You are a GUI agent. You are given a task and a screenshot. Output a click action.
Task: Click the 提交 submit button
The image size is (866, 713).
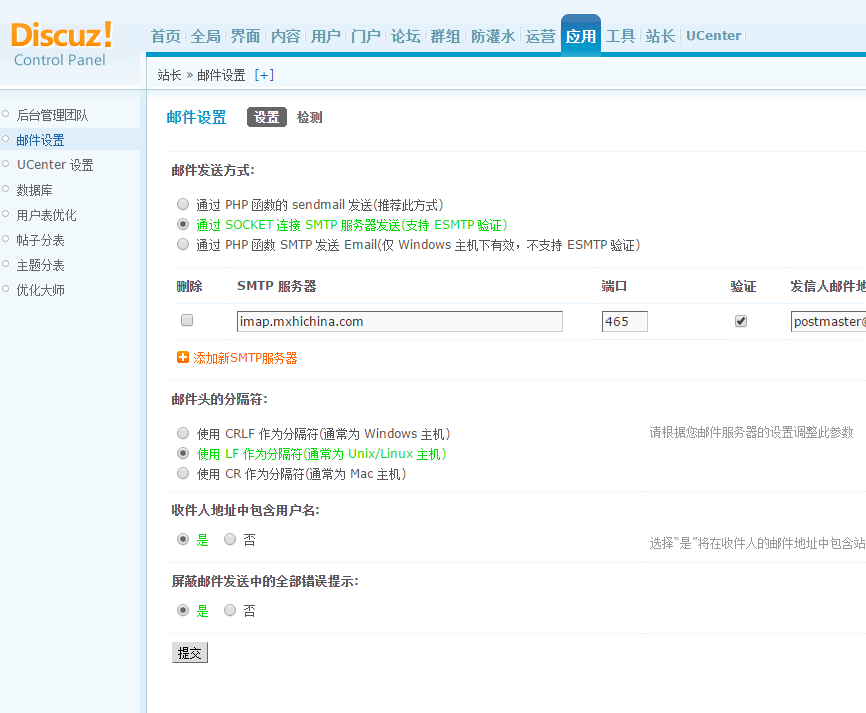pos(189,652)
